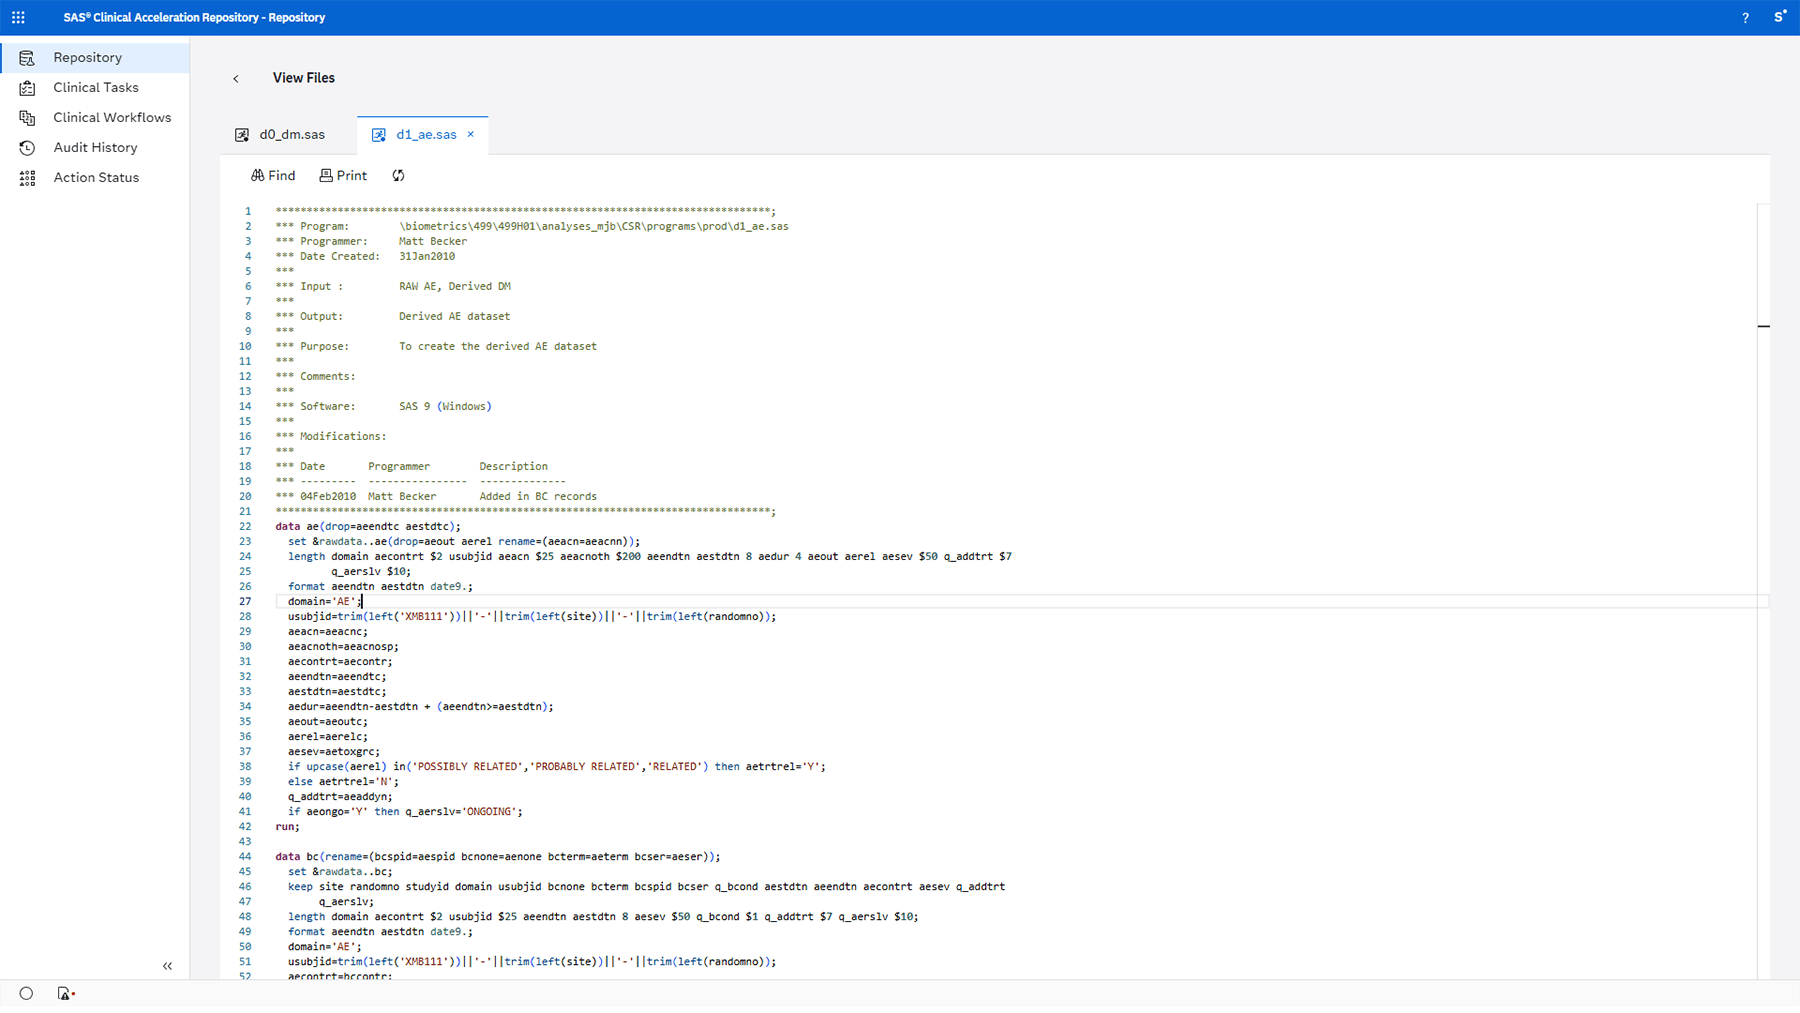The height and width of the screenshot is (1013, 1800).
Task: Go back using the View Files chevron
Action: [236, 78]
